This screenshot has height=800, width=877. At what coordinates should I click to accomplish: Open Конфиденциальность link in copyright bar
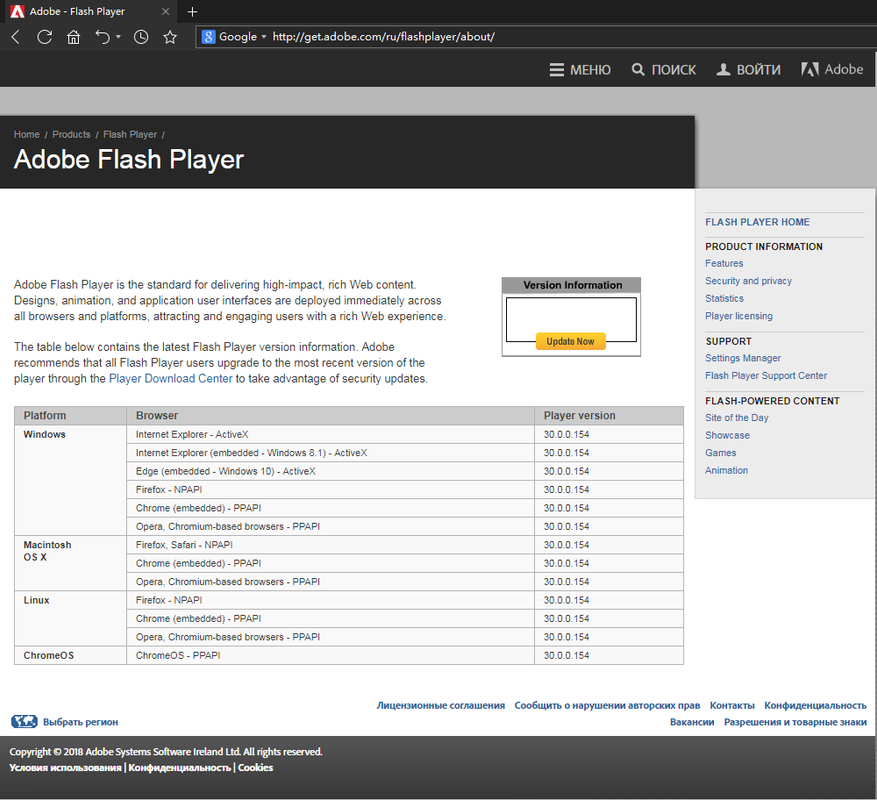[x=180, y=768]
